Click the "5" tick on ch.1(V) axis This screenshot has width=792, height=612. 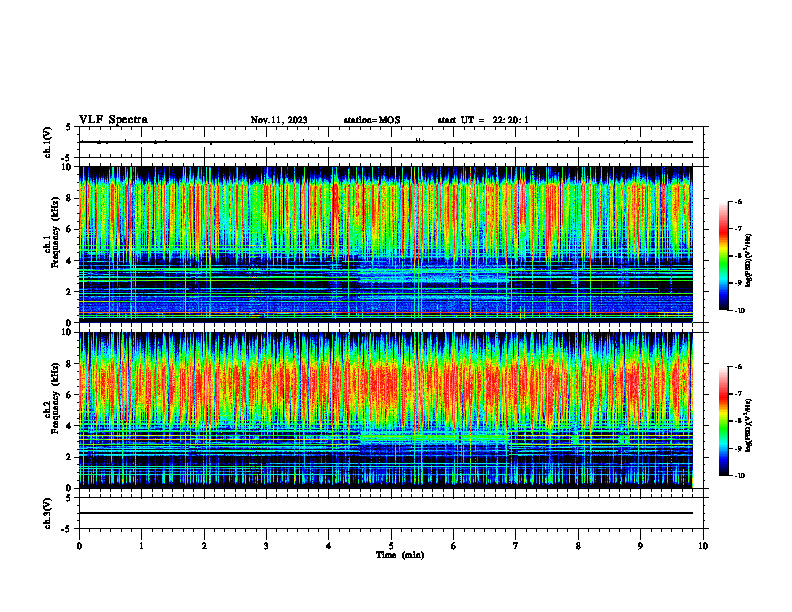(68, 127)
